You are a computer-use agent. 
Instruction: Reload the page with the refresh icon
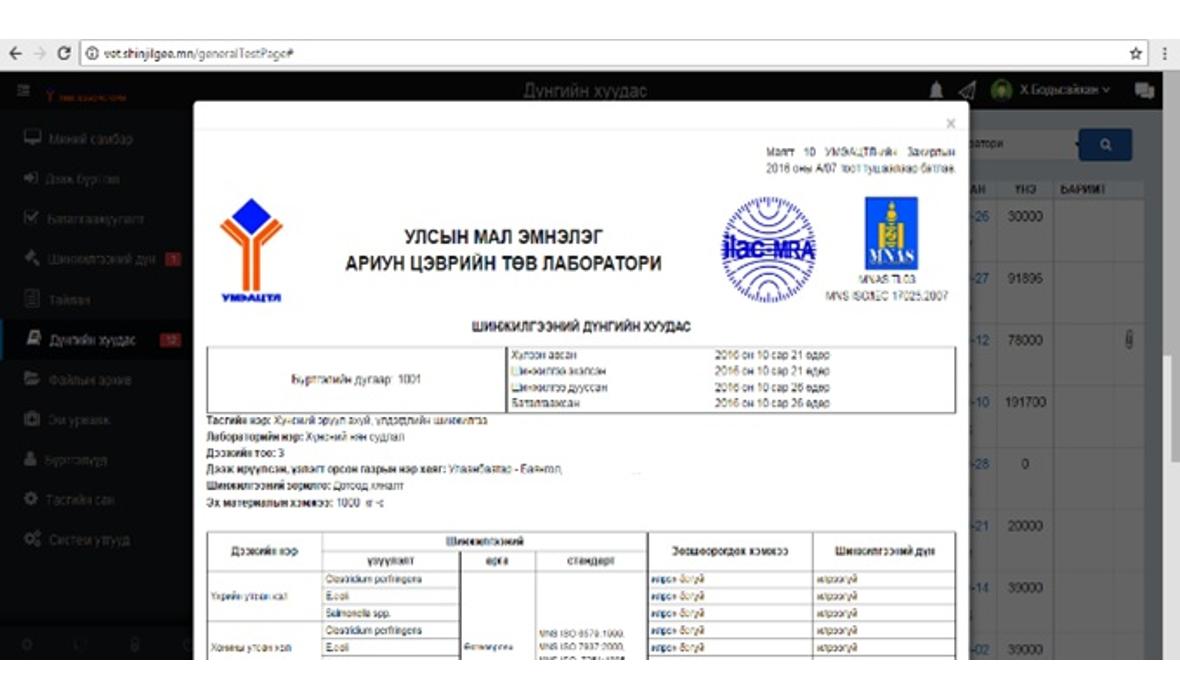pyautogui.click(x=64, y=53)
